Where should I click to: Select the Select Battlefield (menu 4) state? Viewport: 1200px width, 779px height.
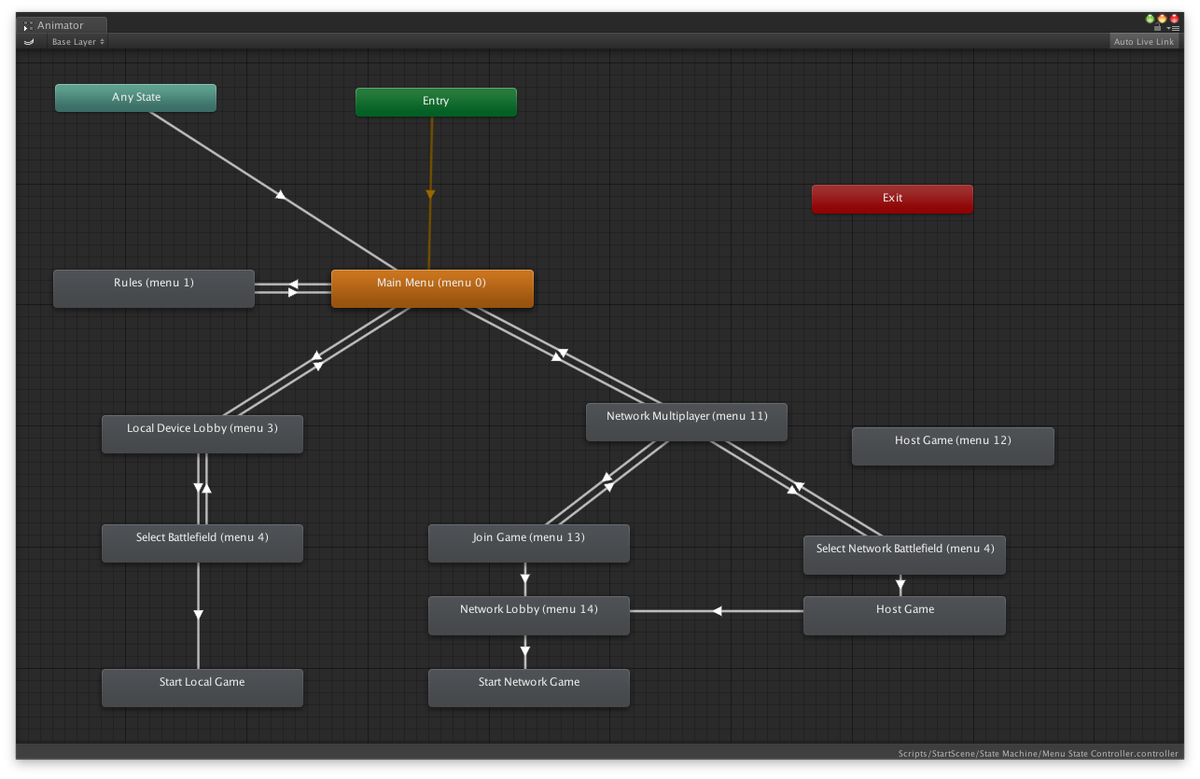click(x=202, y=543)
